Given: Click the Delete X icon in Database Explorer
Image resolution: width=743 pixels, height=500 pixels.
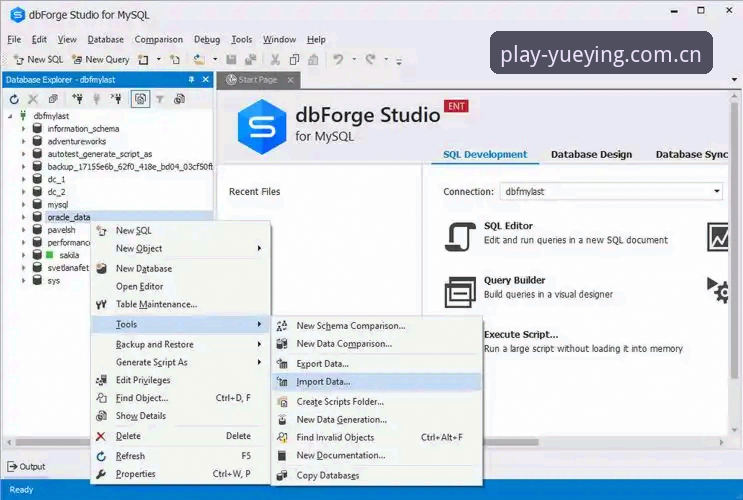Looking at the screenshot, I should tap(33, 99).
